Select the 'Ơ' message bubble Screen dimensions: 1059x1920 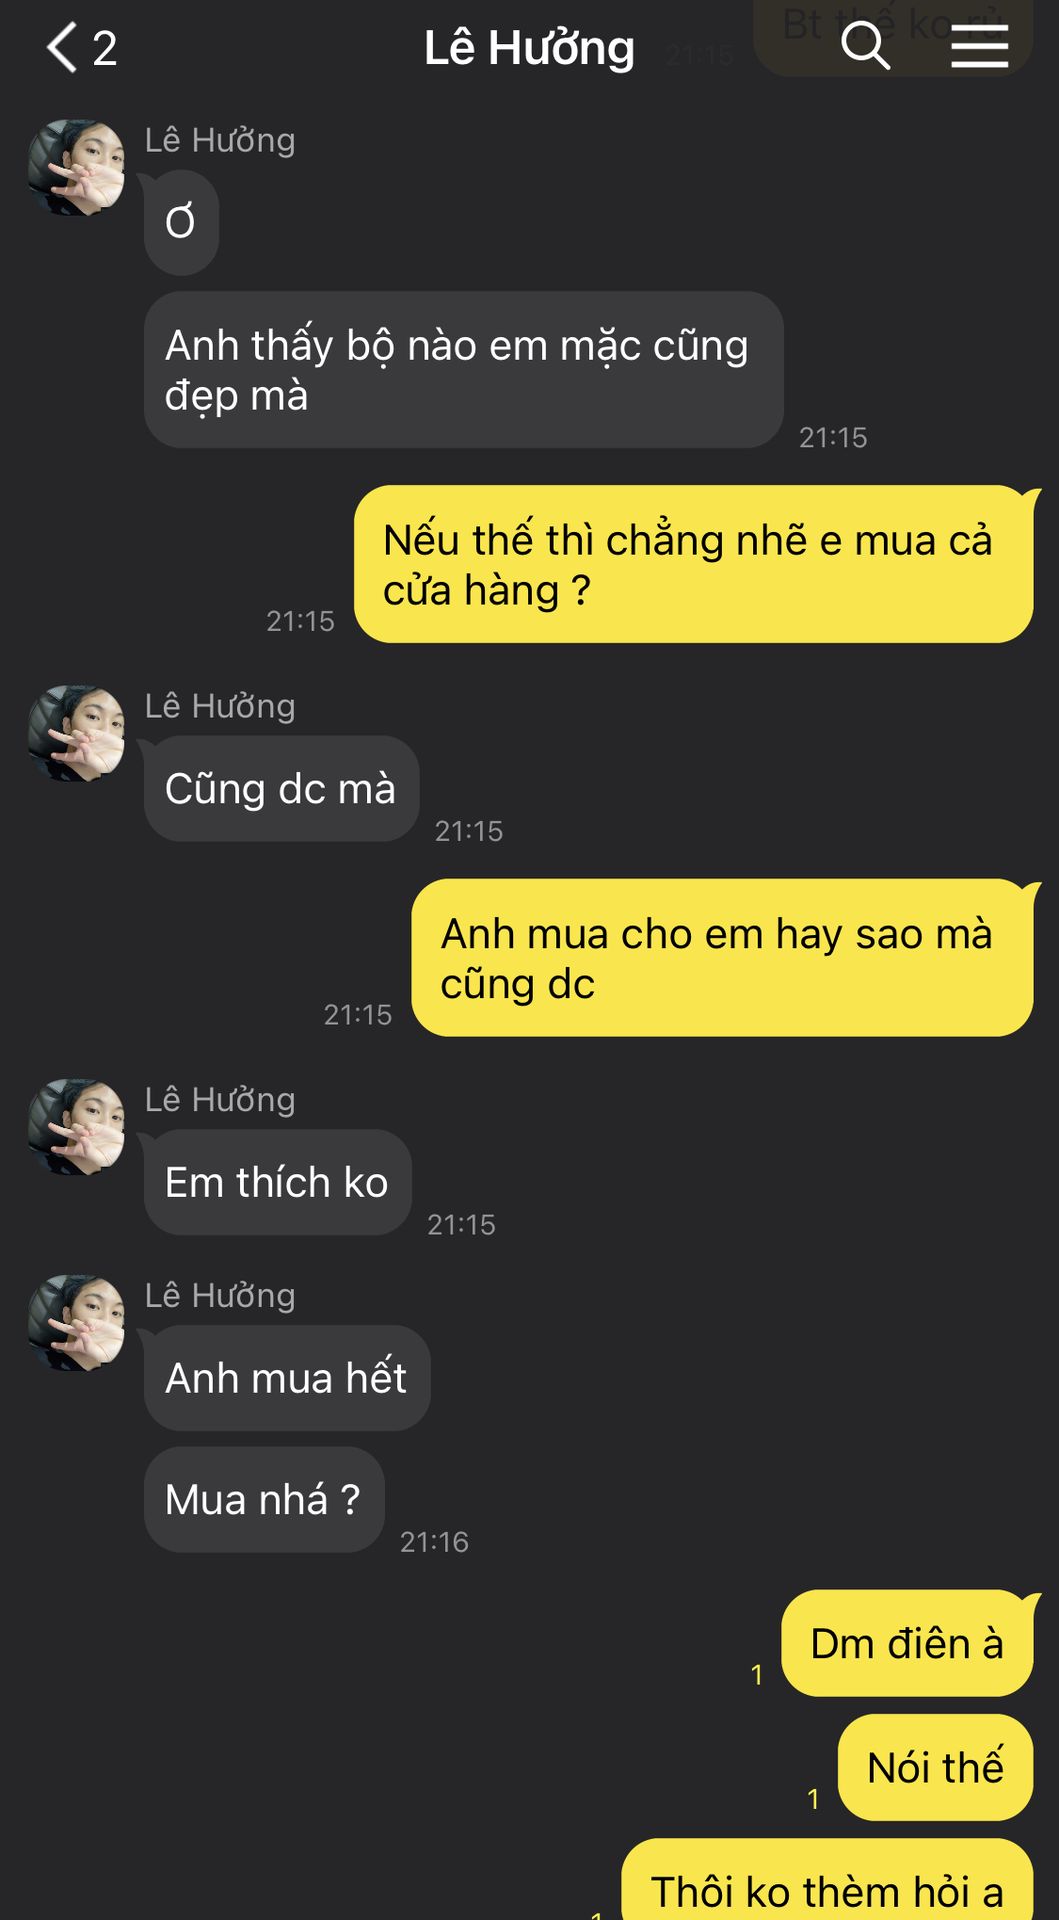[x=181, y=222]
